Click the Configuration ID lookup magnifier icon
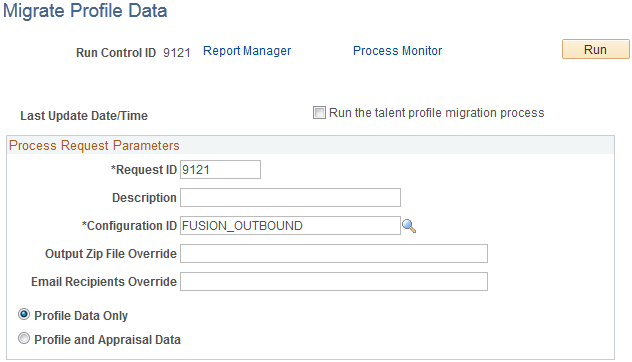Image resolution: width=632 pixels, height=362 pixels. (x=409, y=226)
